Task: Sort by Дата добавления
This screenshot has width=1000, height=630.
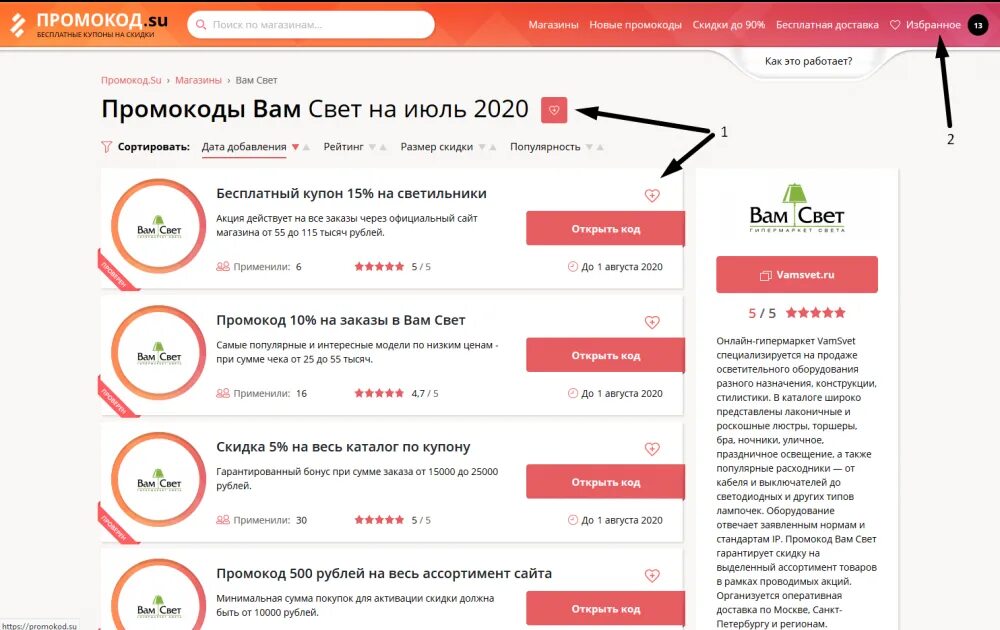Action: 244,147
